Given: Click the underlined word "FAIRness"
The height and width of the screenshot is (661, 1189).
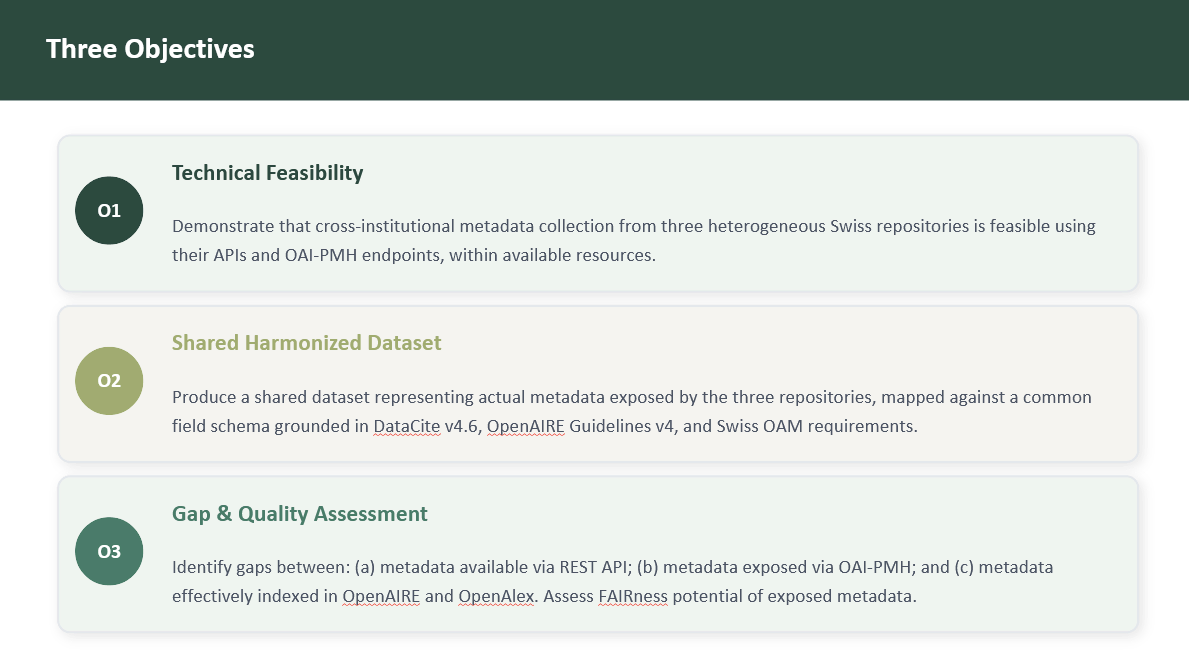Looking at the screenshot, I should pos(633,597).
